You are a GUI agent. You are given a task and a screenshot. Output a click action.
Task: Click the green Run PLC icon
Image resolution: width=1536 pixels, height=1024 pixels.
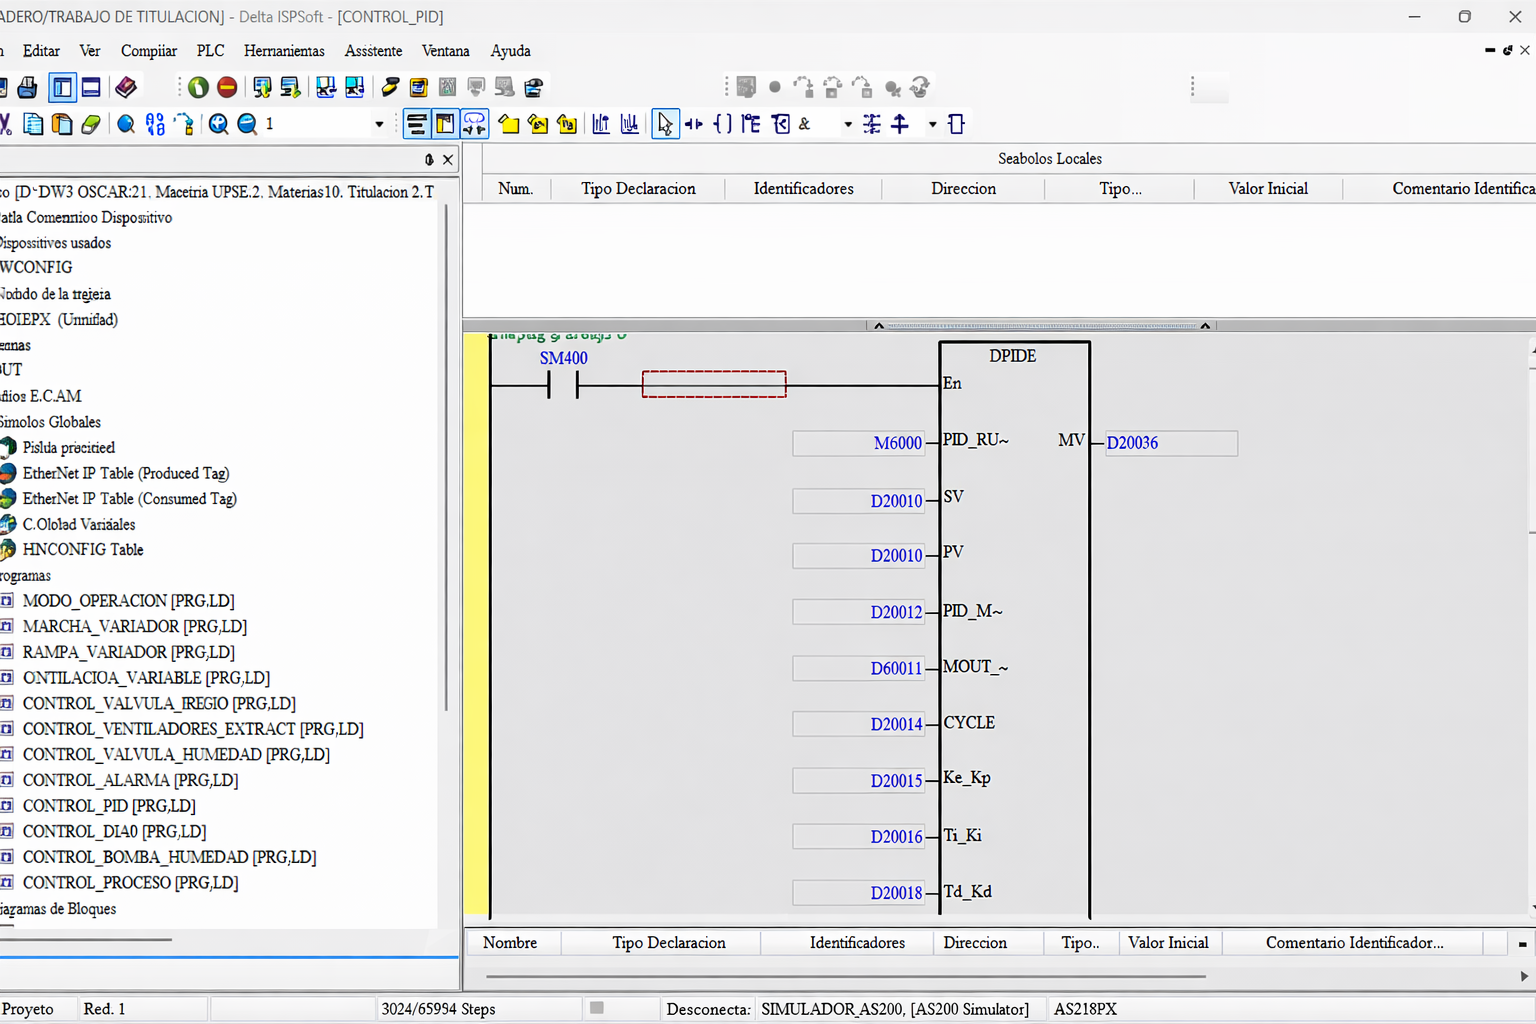(x=198, y=88)
